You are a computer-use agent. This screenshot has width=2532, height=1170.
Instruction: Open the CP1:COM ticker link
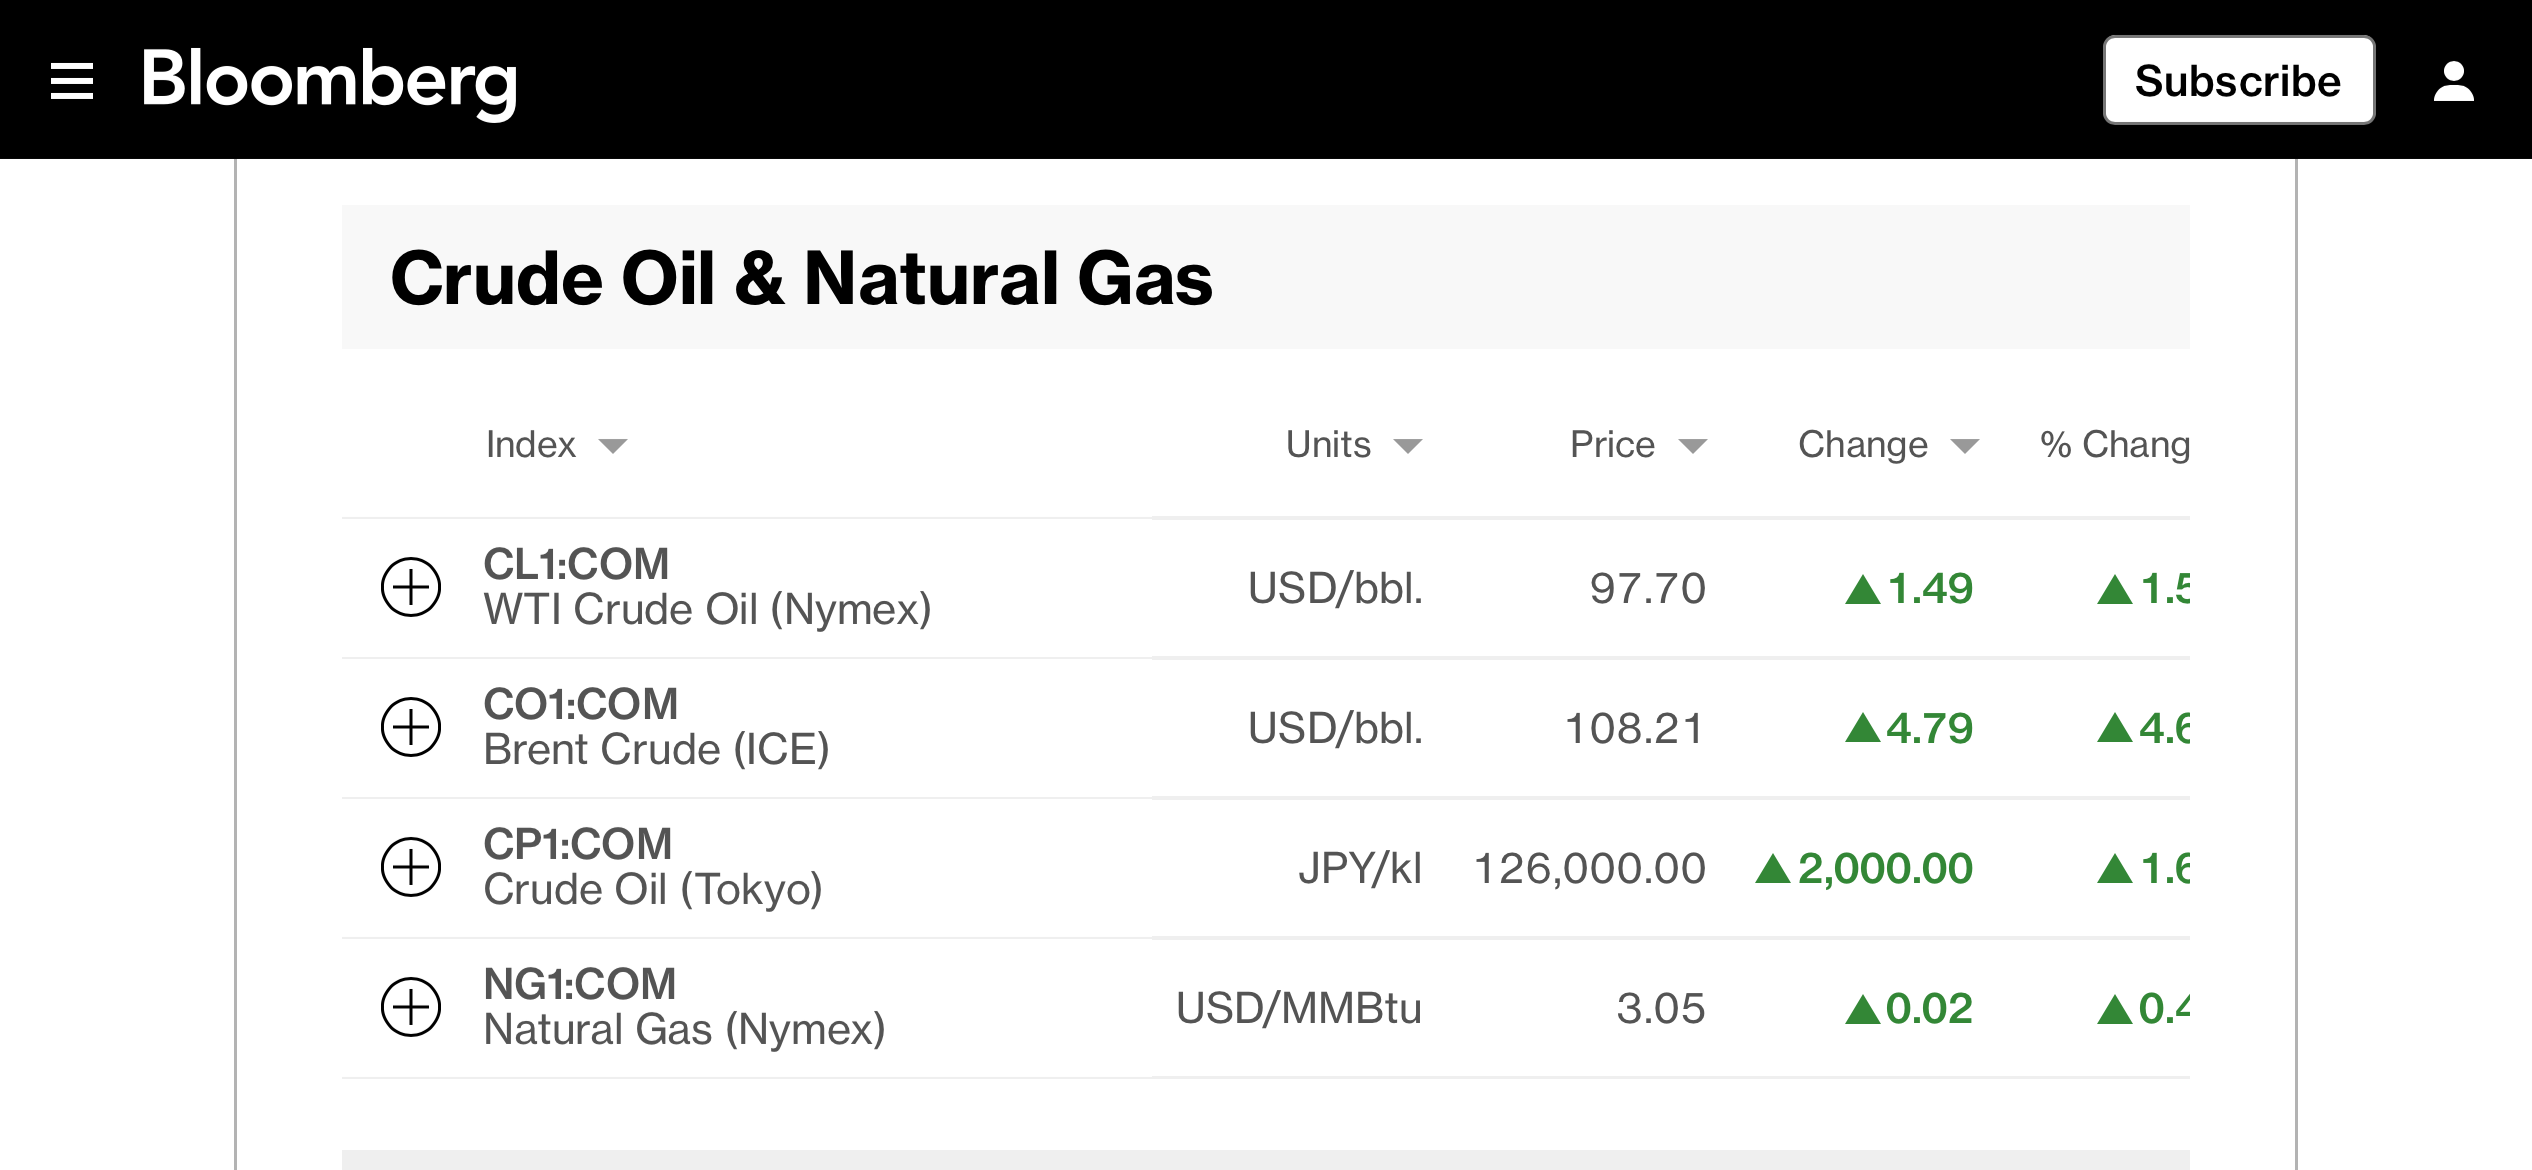[577, 844]
